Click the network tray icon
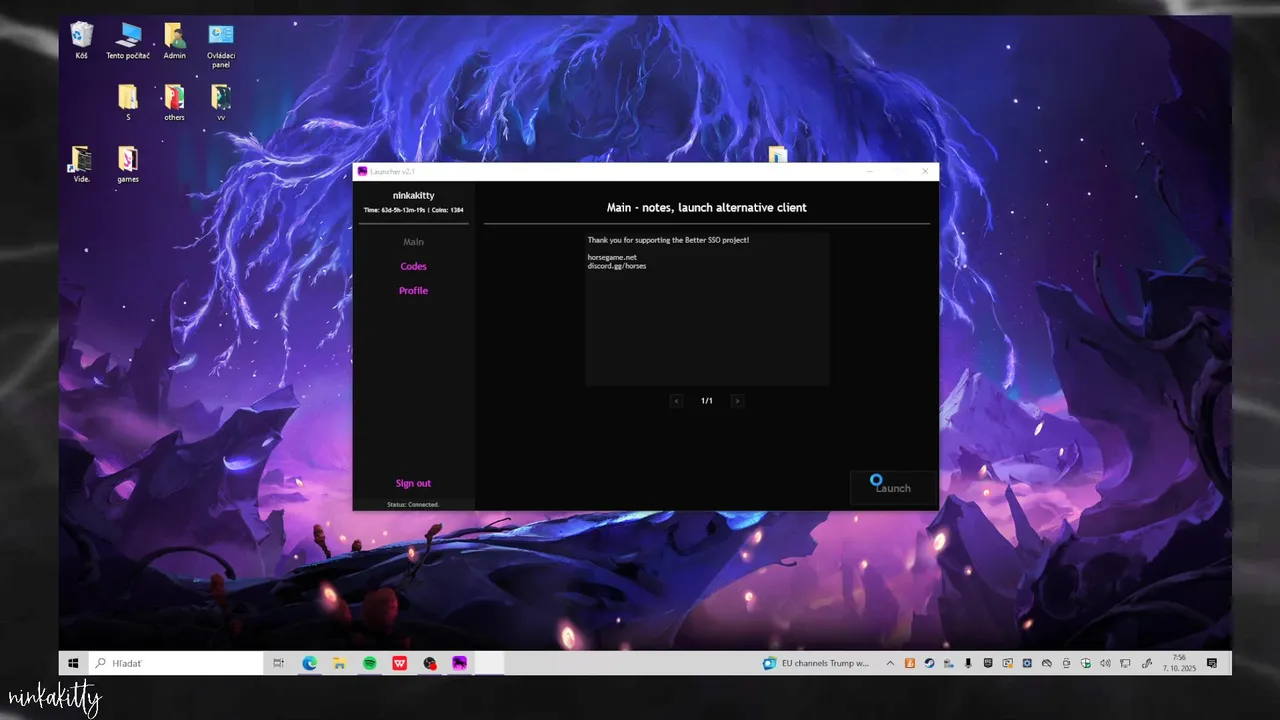 coord(1125,663)
